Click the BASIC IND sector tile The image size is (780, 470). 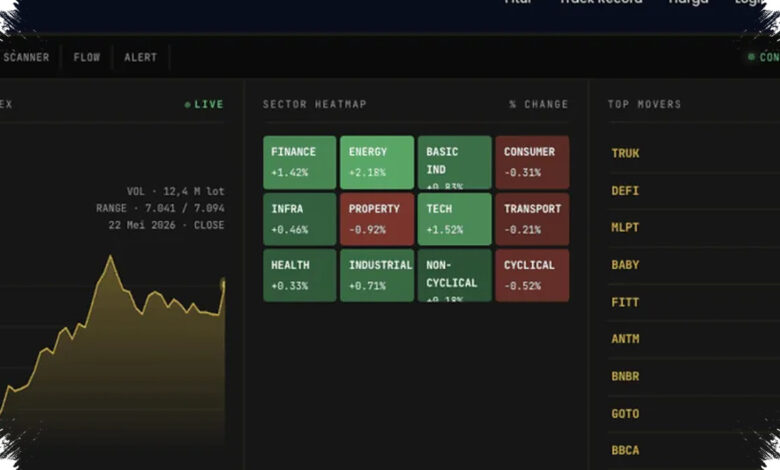coord(455,162)
